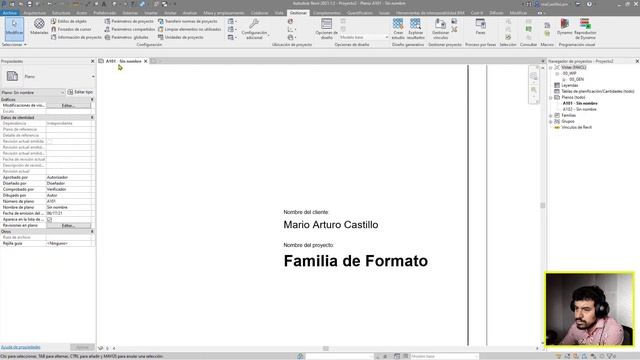Image resolution: width=640 pixels, height=360 pixels.
Task: Open Forzados de cursor settings
Action: [x=71, y=29]
